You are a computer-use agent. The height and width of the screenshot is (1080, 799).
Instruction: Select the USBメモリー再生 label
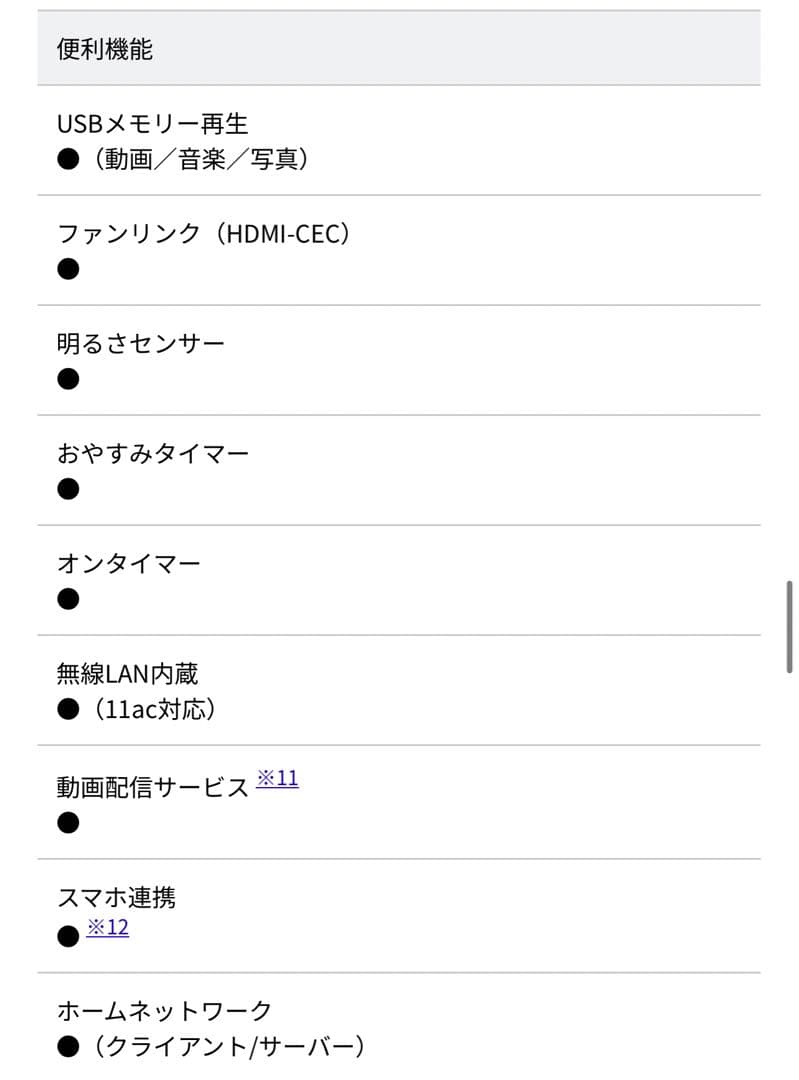[153, 124]
